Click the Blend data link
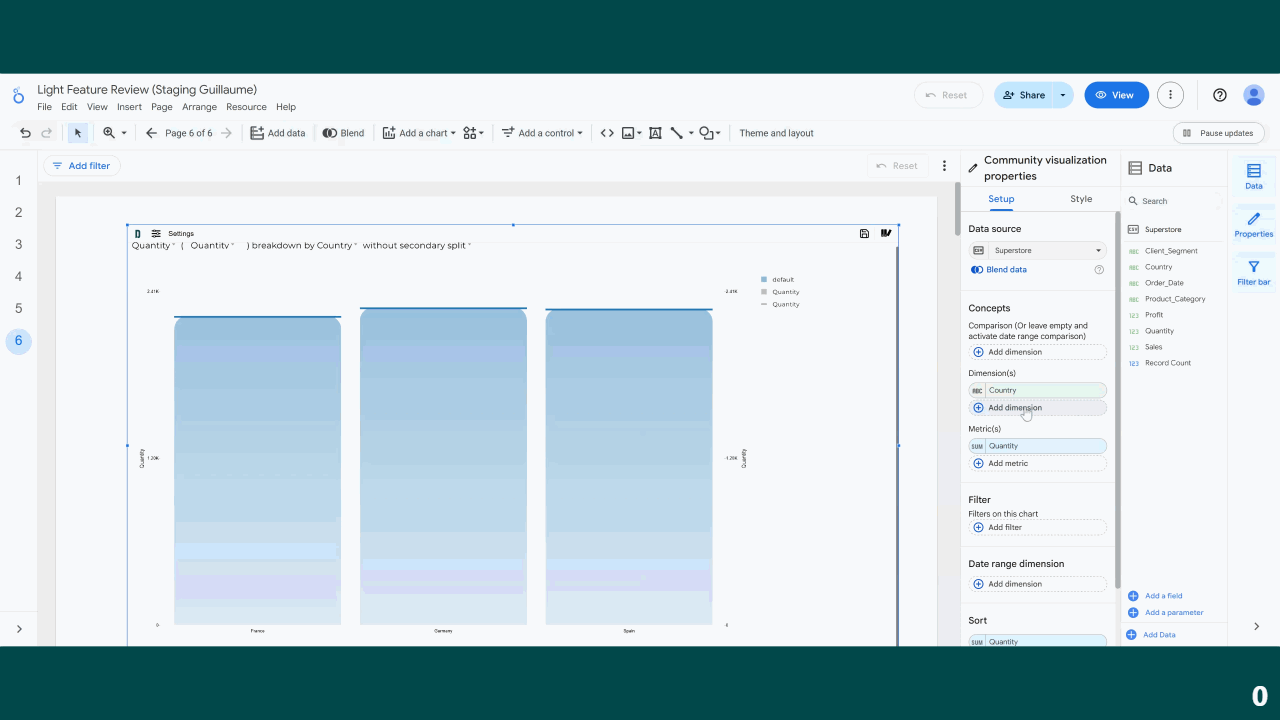The height and width of the screenshot is (720, 1280). click(x=1006, y=270)
